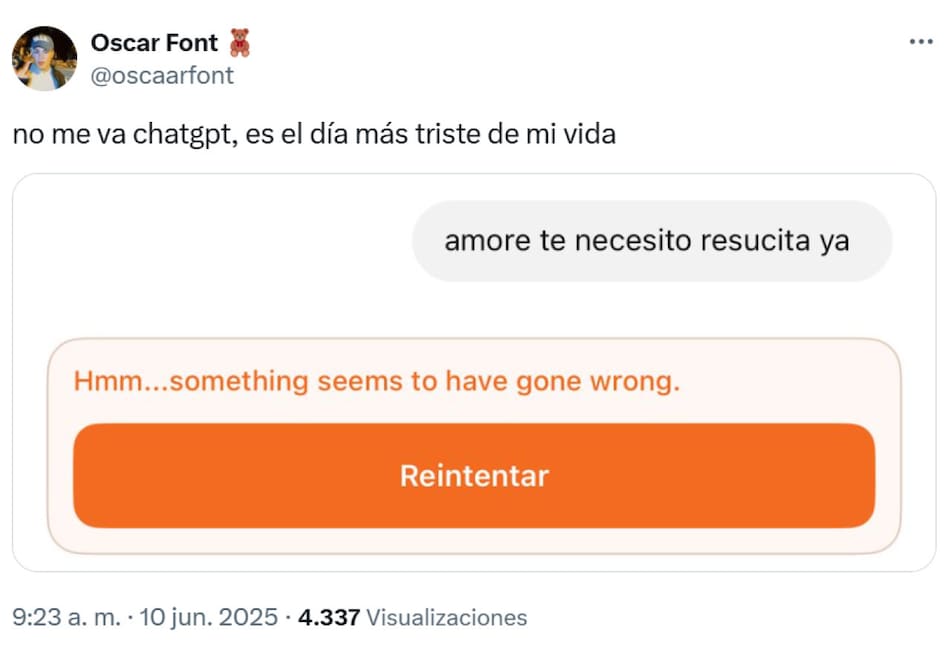This screenshot has width=950, height=657.
Task: Open the Visualizaciones label
Action: tap(446, 617)
